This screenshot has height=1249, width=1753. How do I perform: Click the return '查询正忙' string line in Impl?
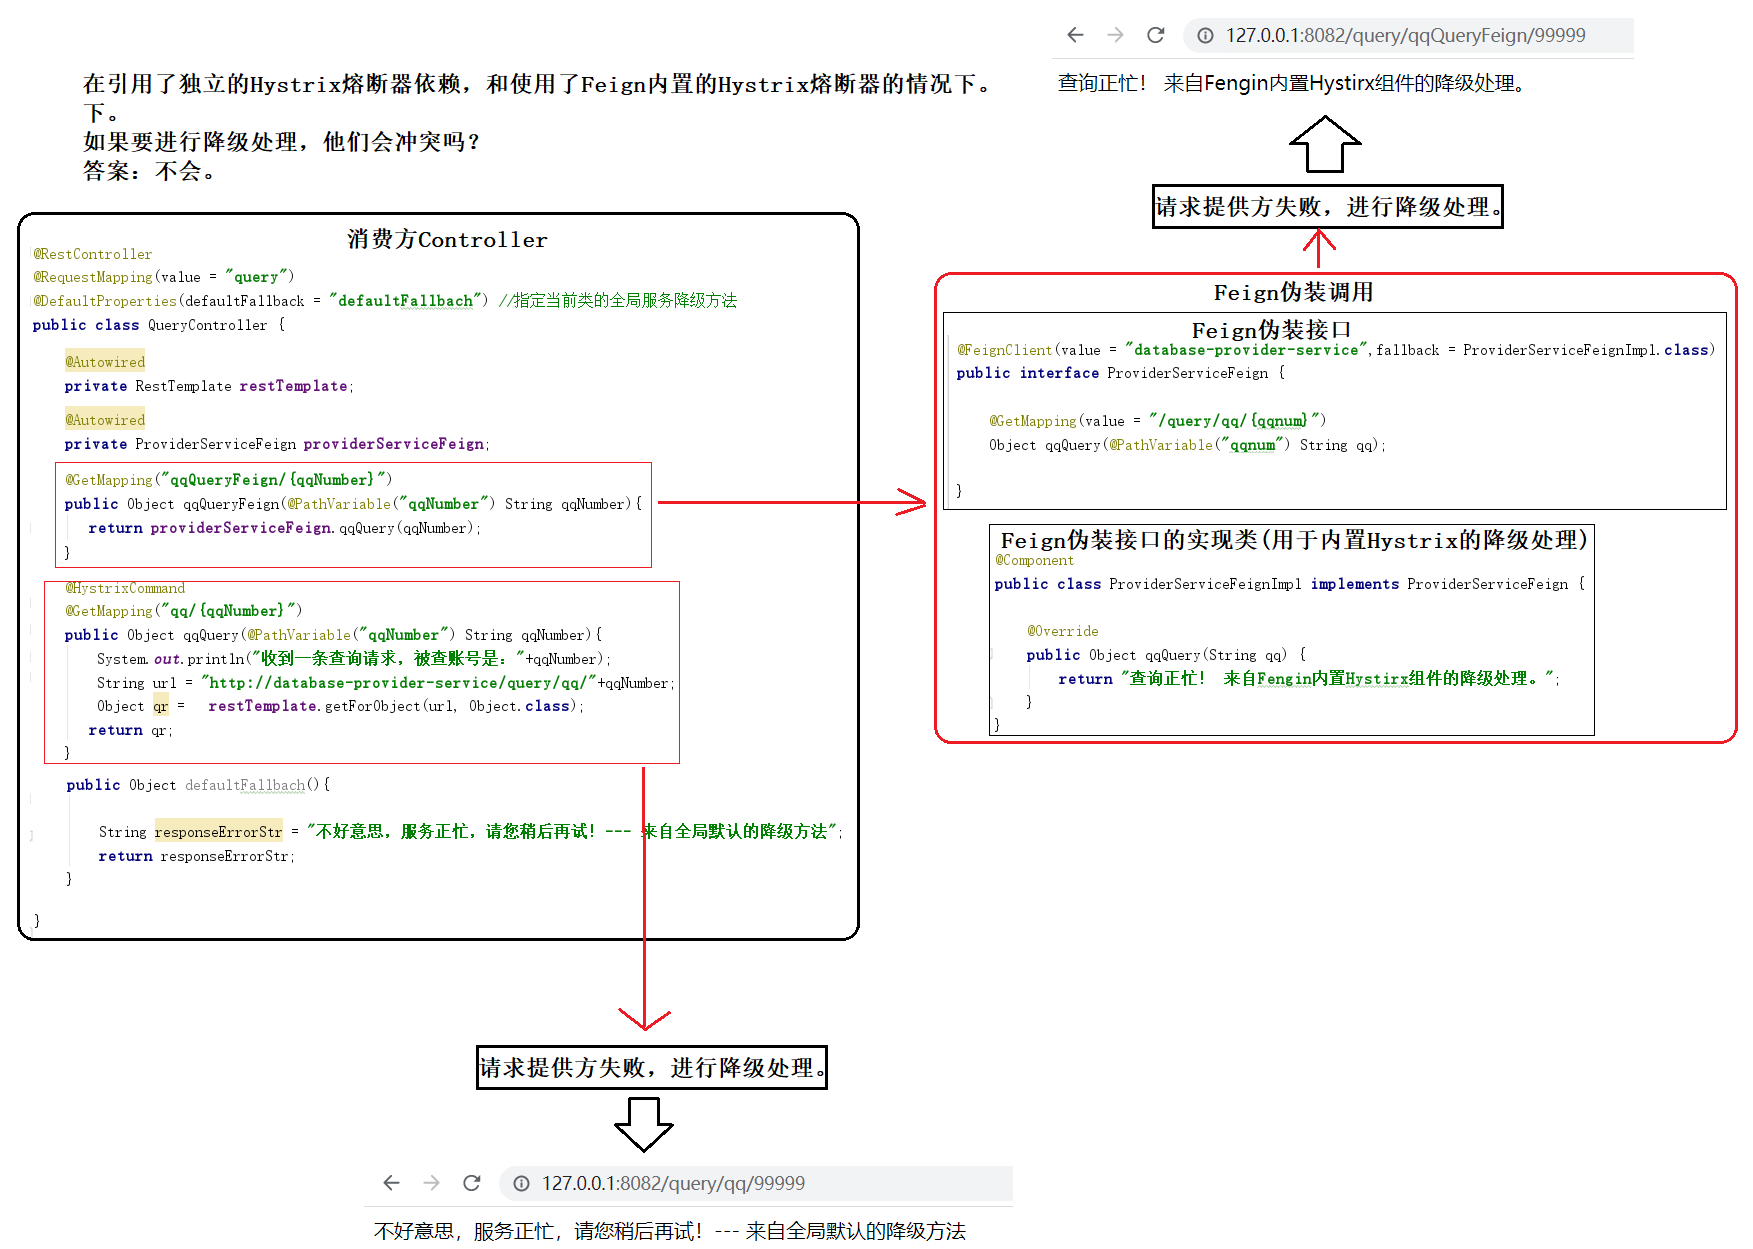(1309, 678)
